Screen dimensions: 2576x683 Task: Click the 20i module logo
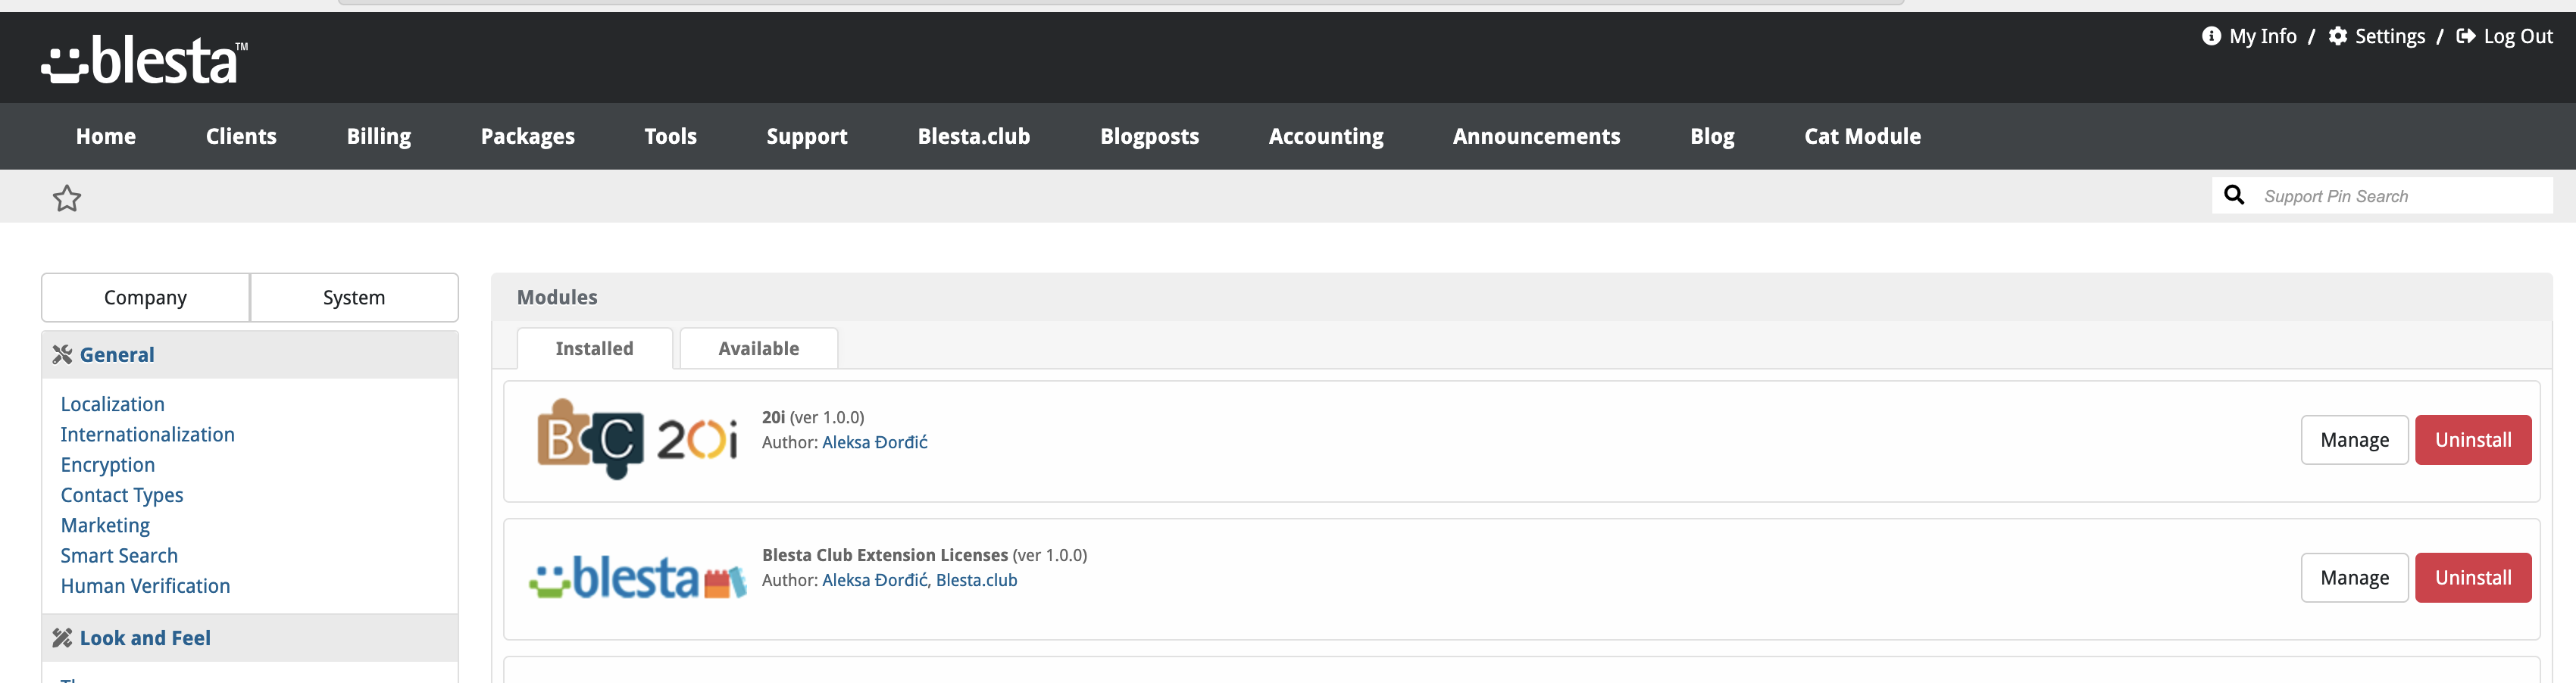click(637, 440)
